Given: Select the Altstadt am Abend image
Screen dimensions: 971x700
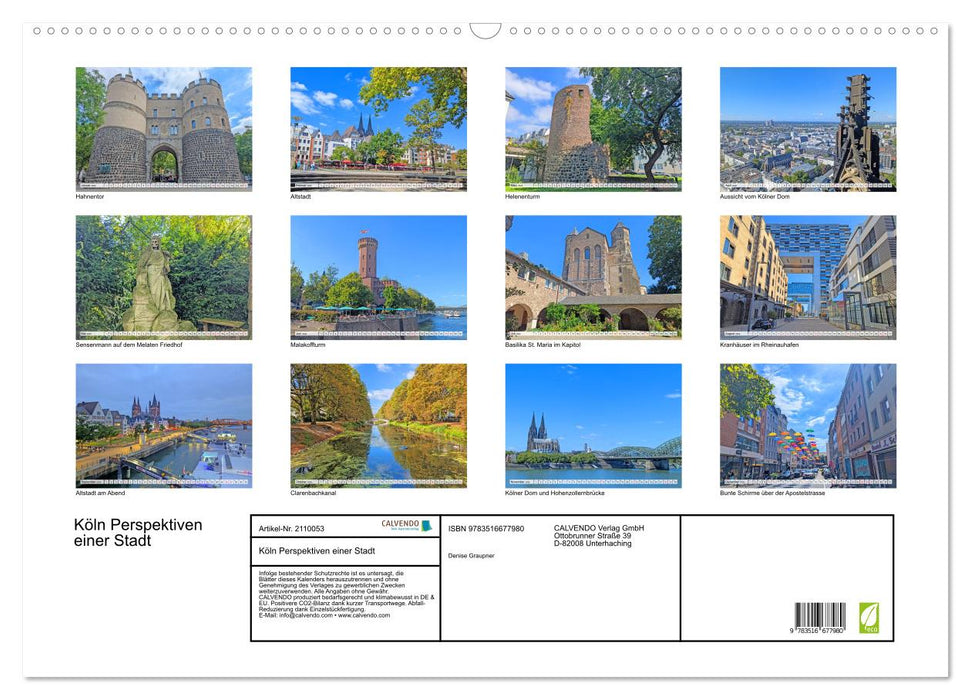Looking at the screenshot, I should coord(164,425).
